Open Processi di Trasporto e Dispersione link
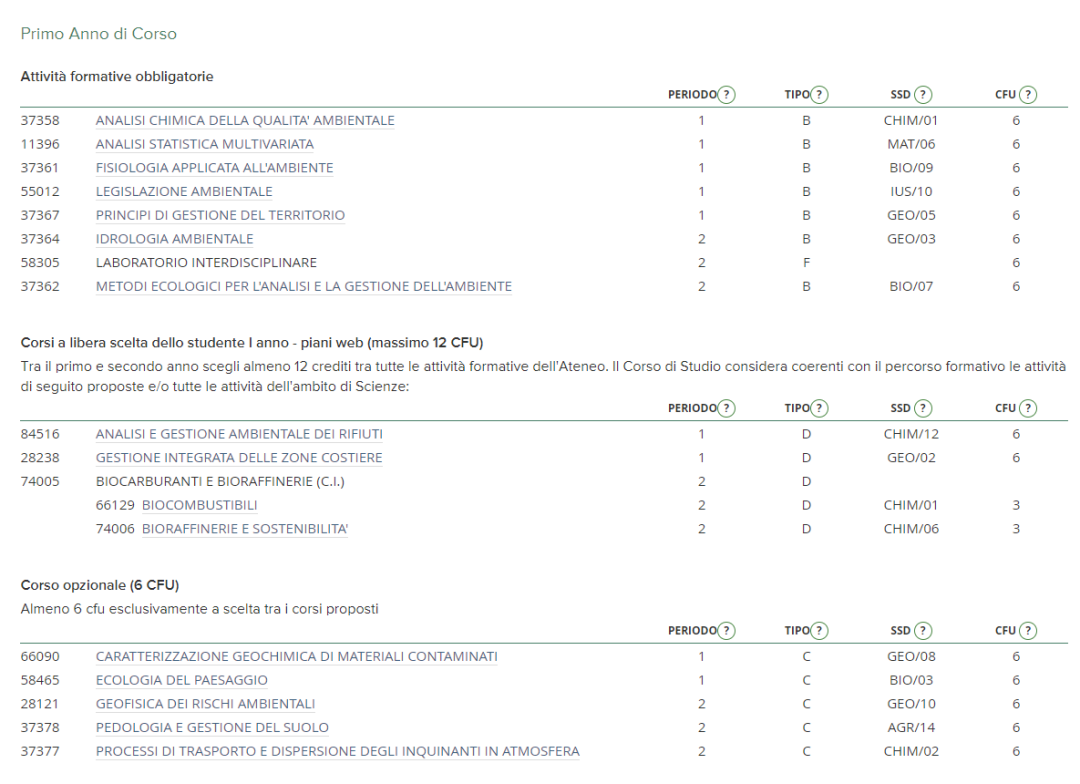Viewport: 1080px width, 784px height. click(338, 751)
